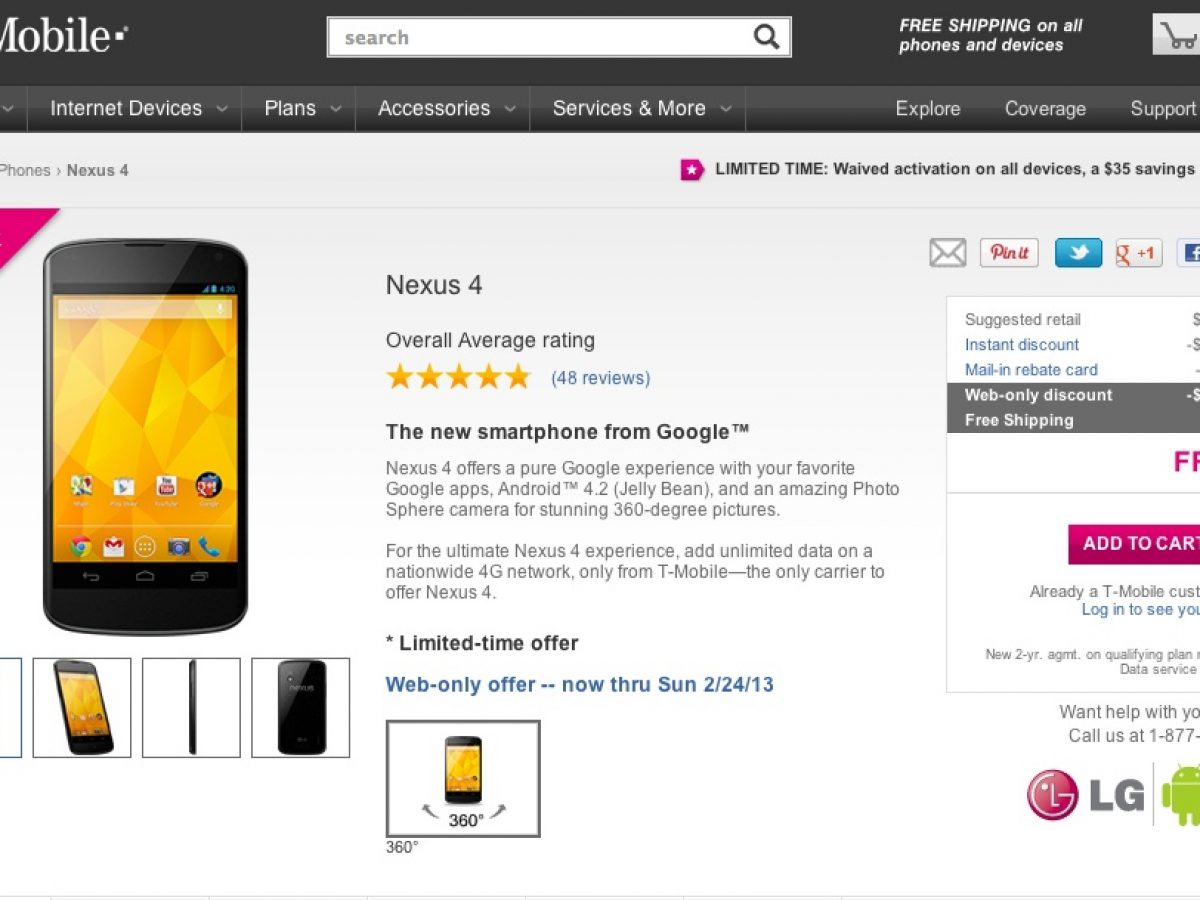Select the back view thumbnail
This screenshot has height=900, width=1200.
300,707
